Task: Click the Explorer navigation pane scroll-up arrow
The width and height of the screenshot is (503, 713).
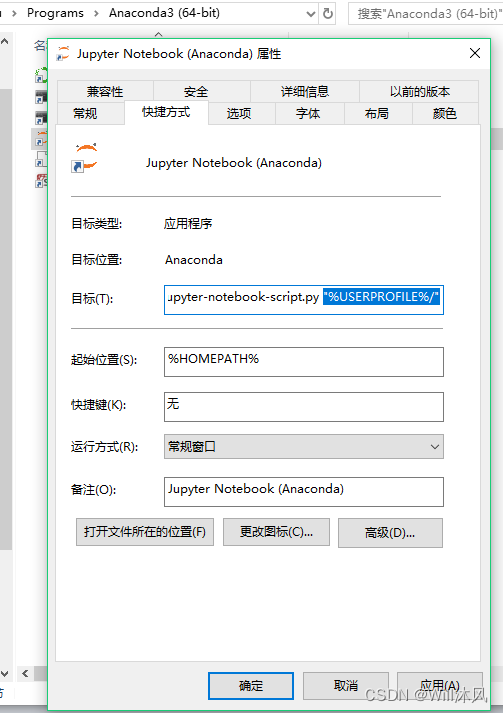Action: 5,42
